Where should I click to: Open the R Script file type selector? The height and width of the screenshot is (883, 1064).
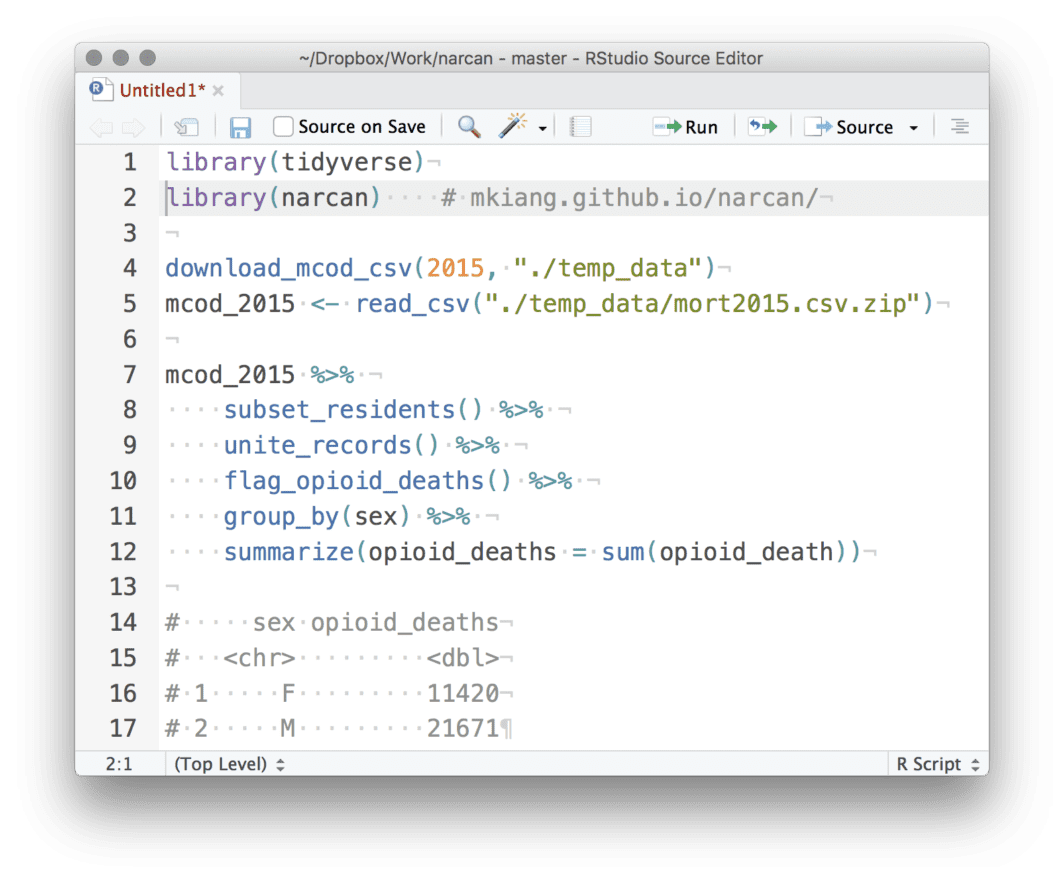[938, 764]
